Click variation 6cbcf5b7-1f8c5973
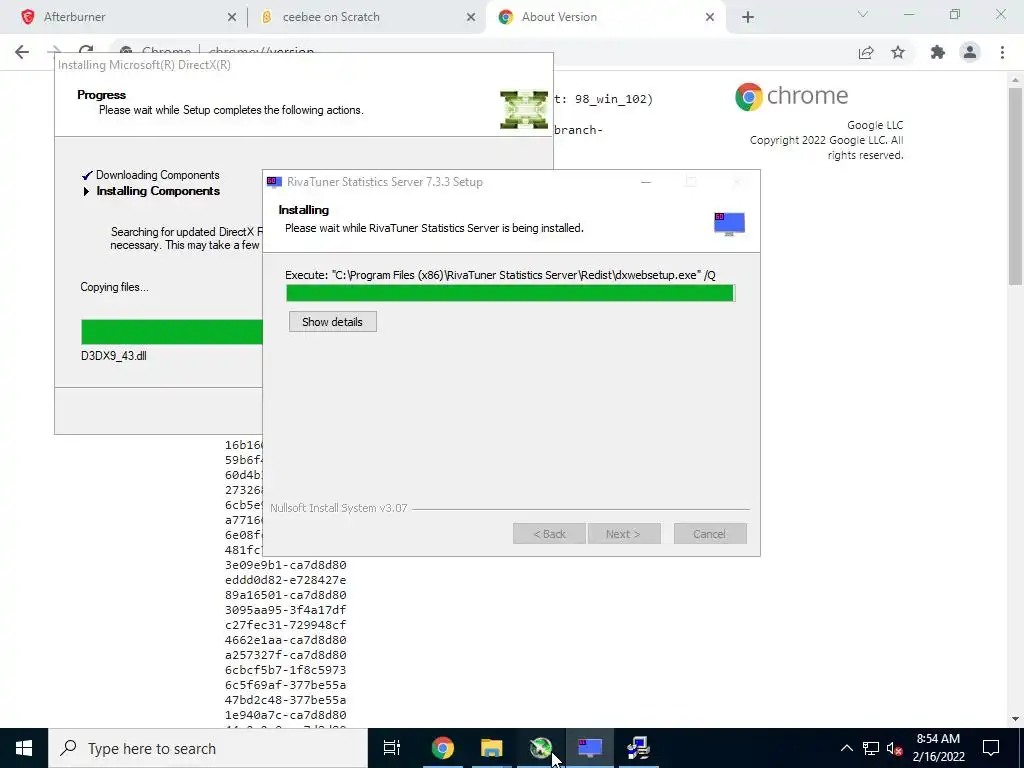This screenshot has height=768, width=1024. point(285,670)
